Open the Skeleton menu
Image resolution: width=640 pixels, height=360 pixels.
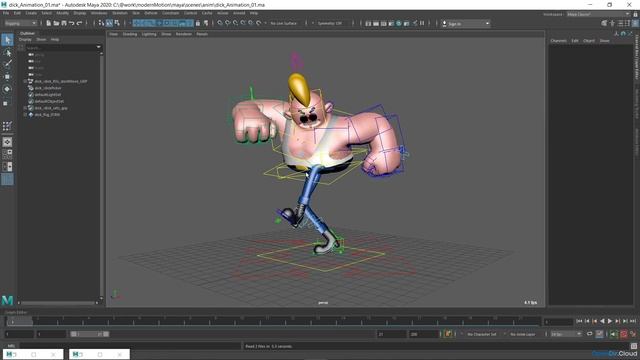point(120,13)
